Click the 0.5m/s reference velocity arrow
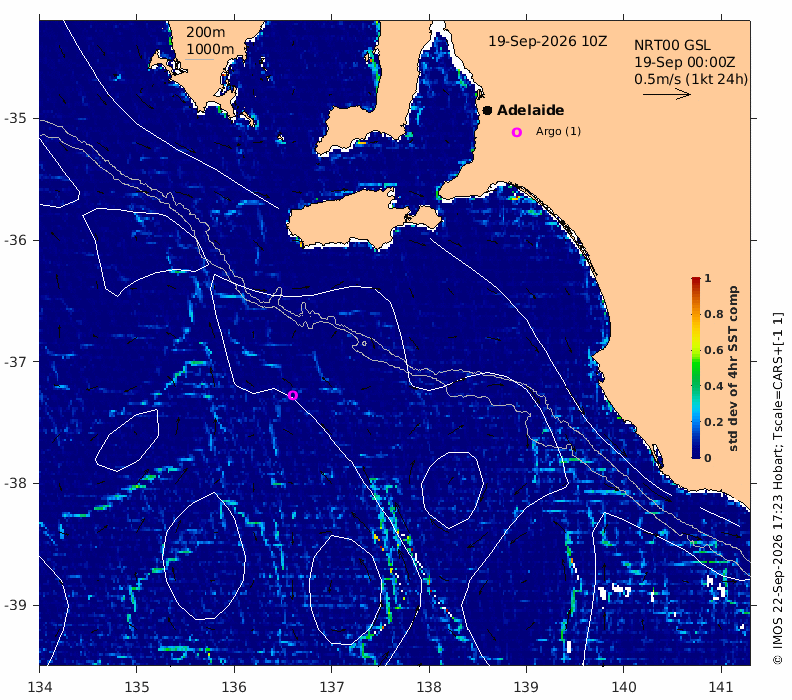The image size is (792, 700). [x=667, y=93]
